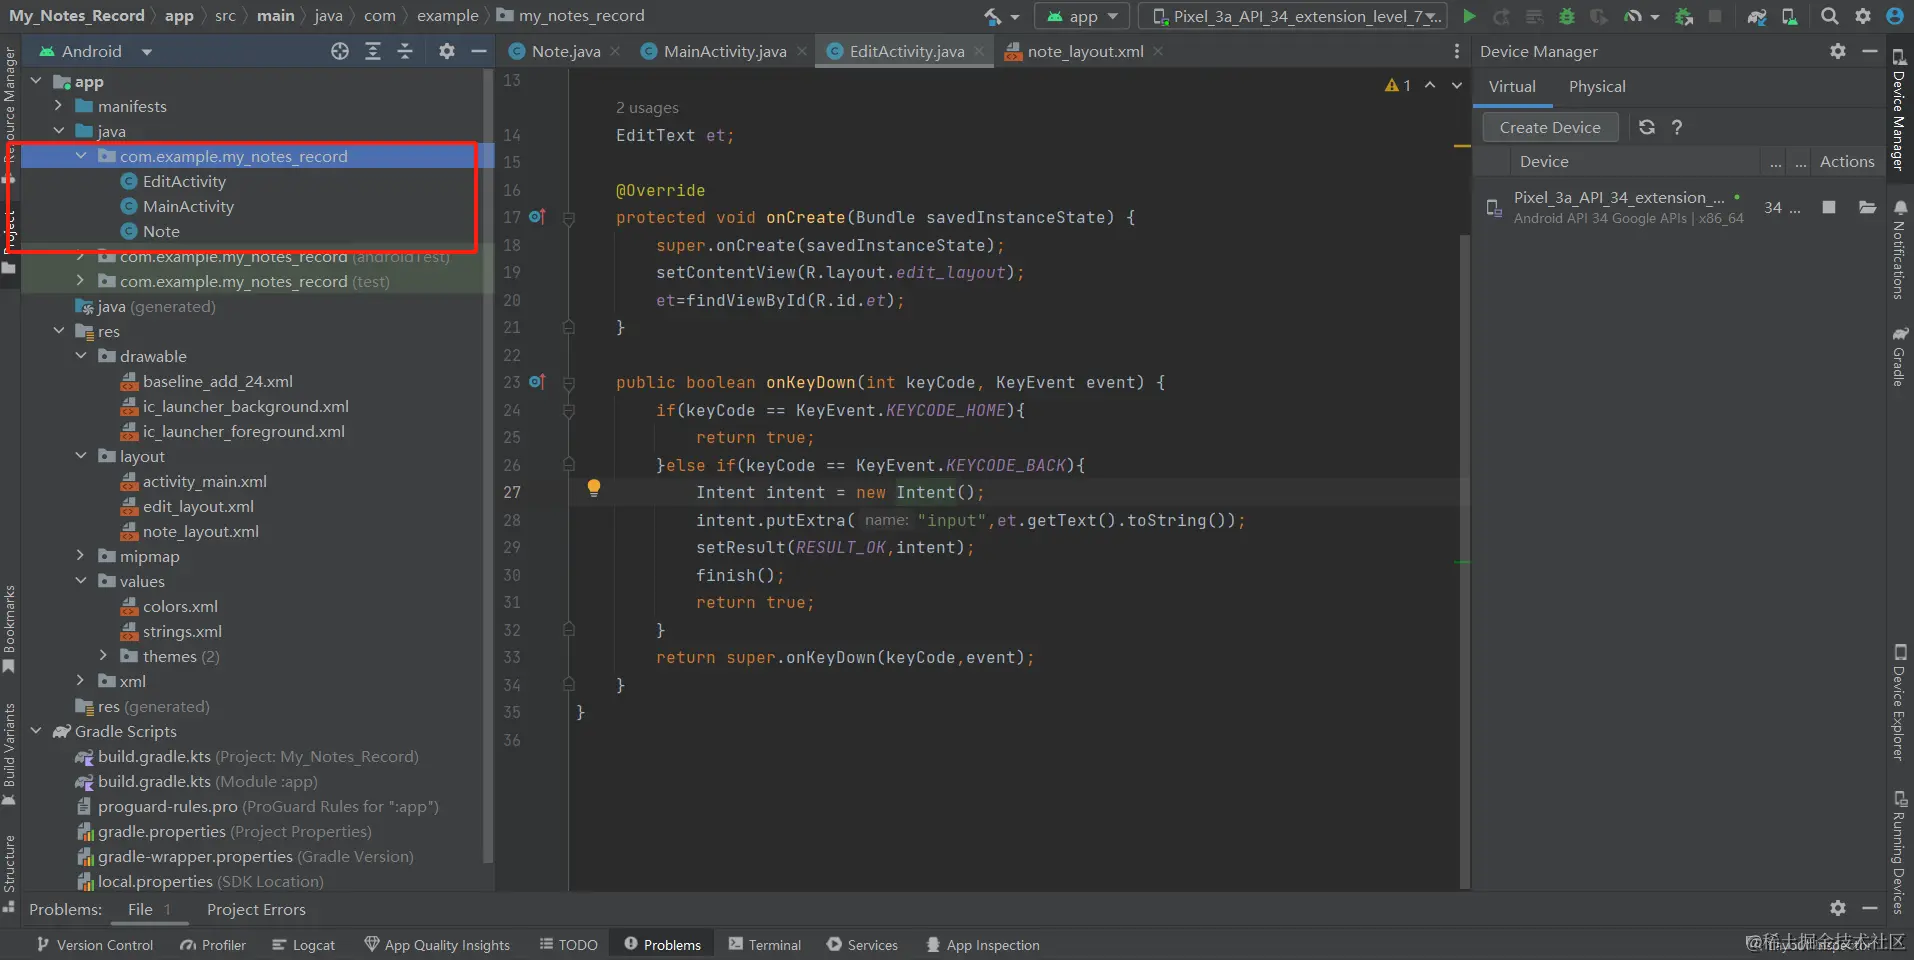Viewport: 1914px width, 960px height.
Task: Click the editor vertical scrollbar
Action: (1465, 560)
